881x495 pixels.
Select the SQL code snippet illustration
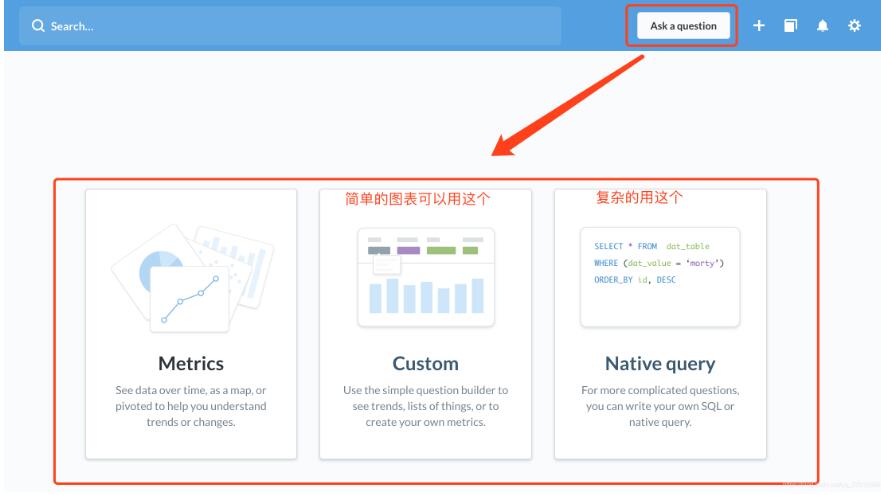pyautogui.click(x=659, y=277)
